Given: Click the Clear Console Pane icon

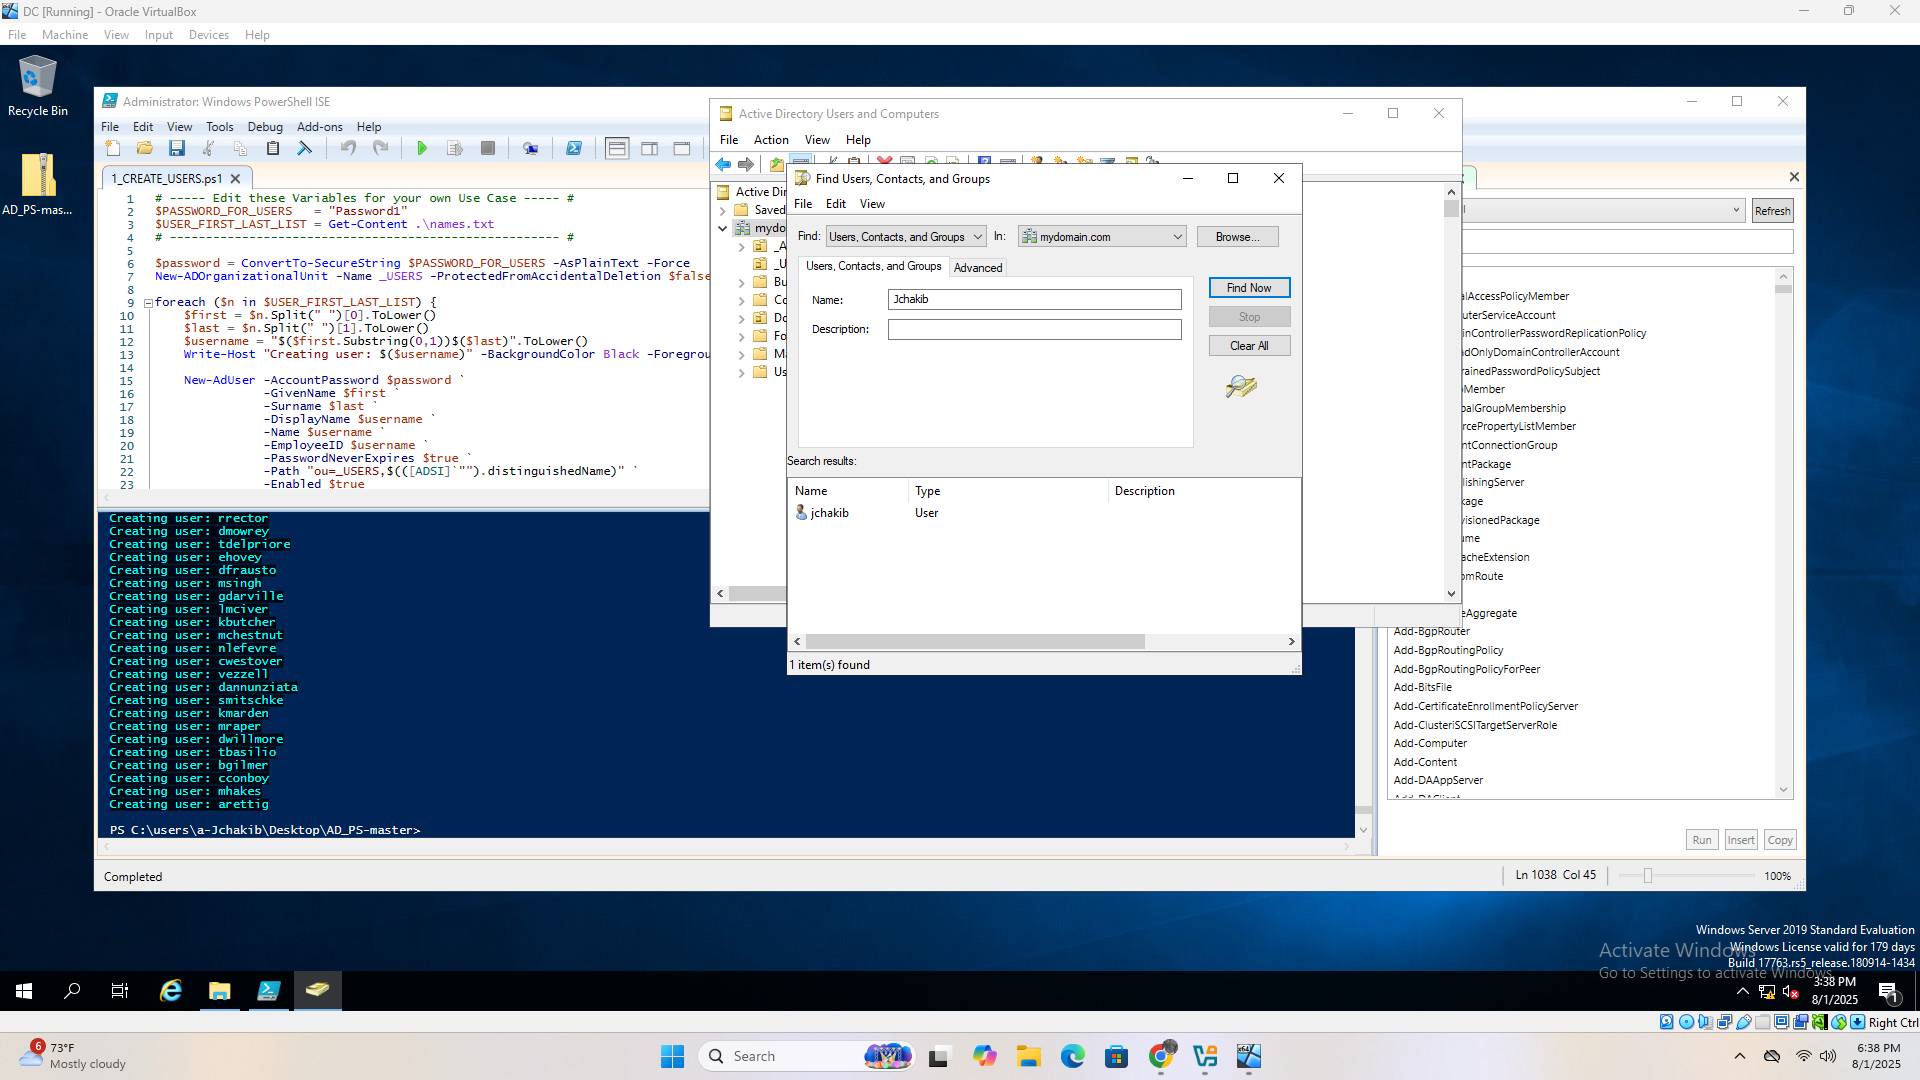Looking at the screenshot, I should click(305, 148).
